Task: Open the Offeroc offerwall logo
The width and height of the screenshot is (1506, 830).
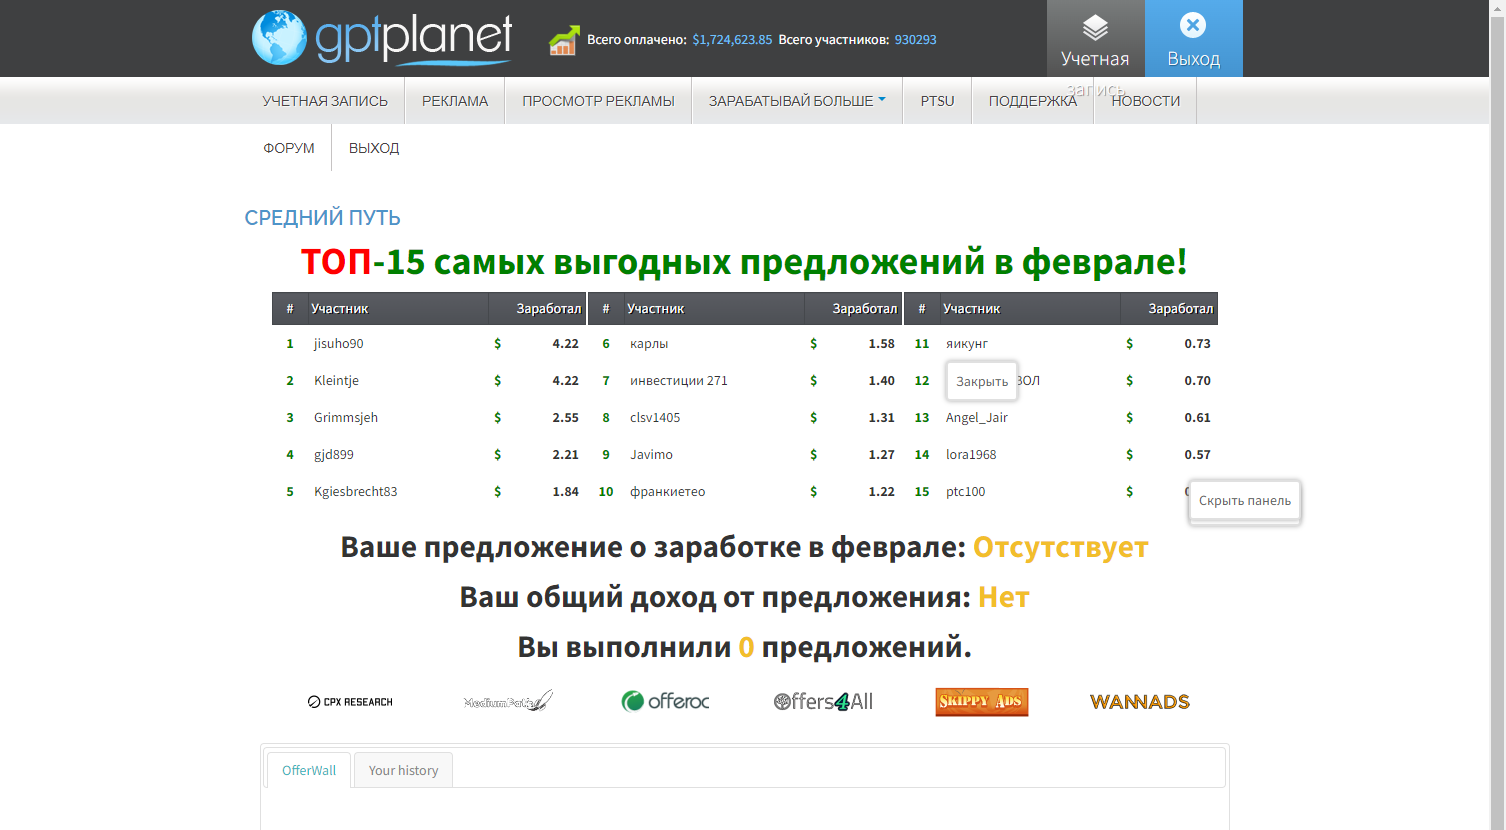Action: coord(665,701)
